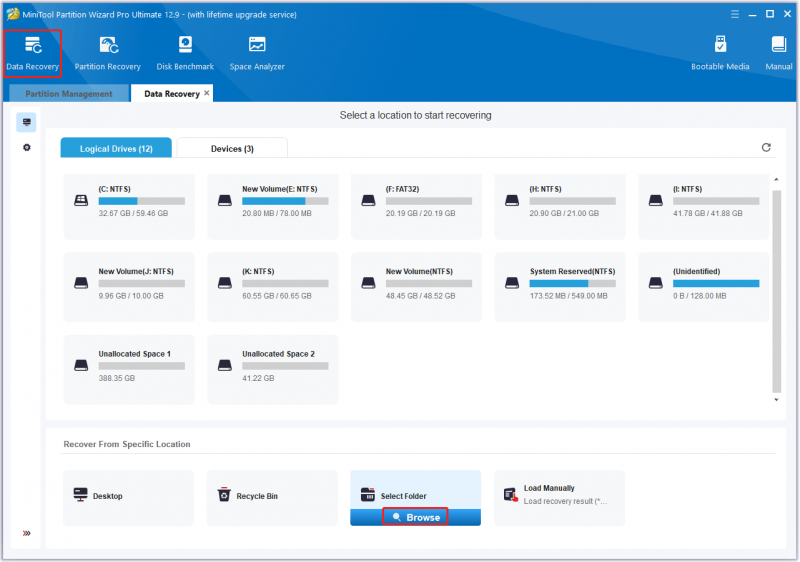Click the 9.96 GB / 10.00 GB text
Image resolution: width=800 pixels, height=562 pixels.
[131, 296]
